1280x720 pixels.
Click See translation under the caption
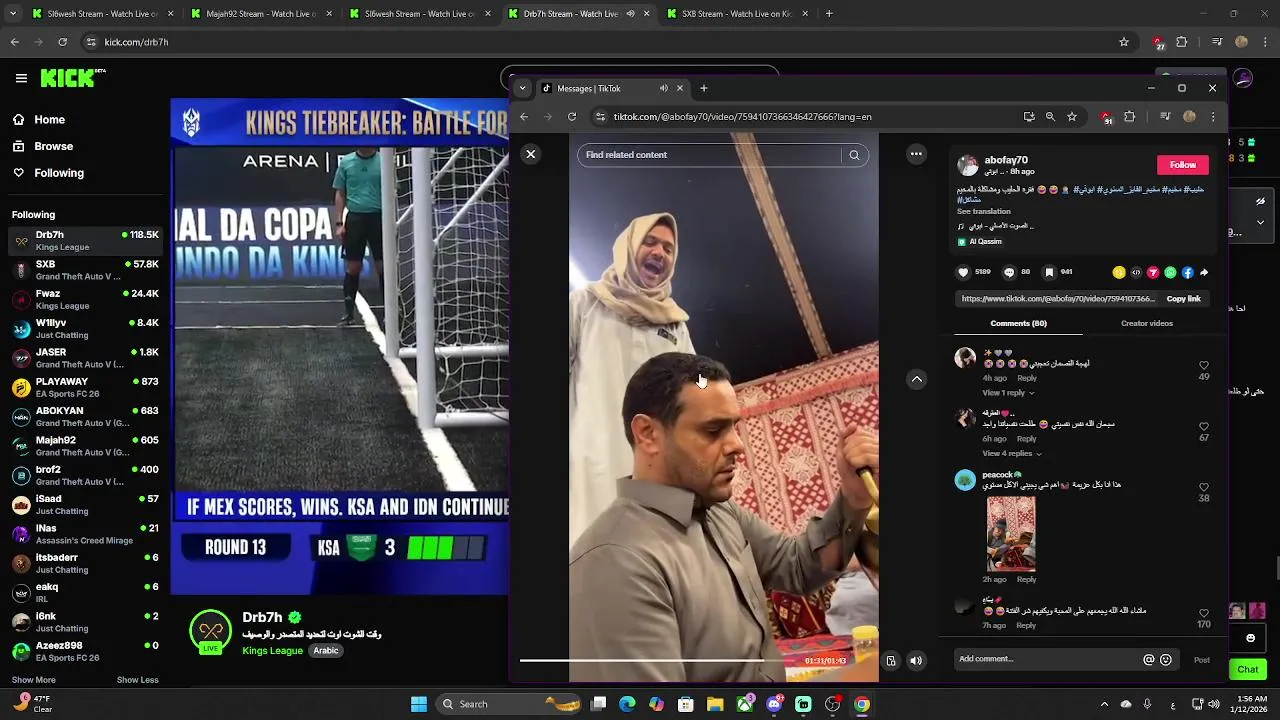point(983,211)
